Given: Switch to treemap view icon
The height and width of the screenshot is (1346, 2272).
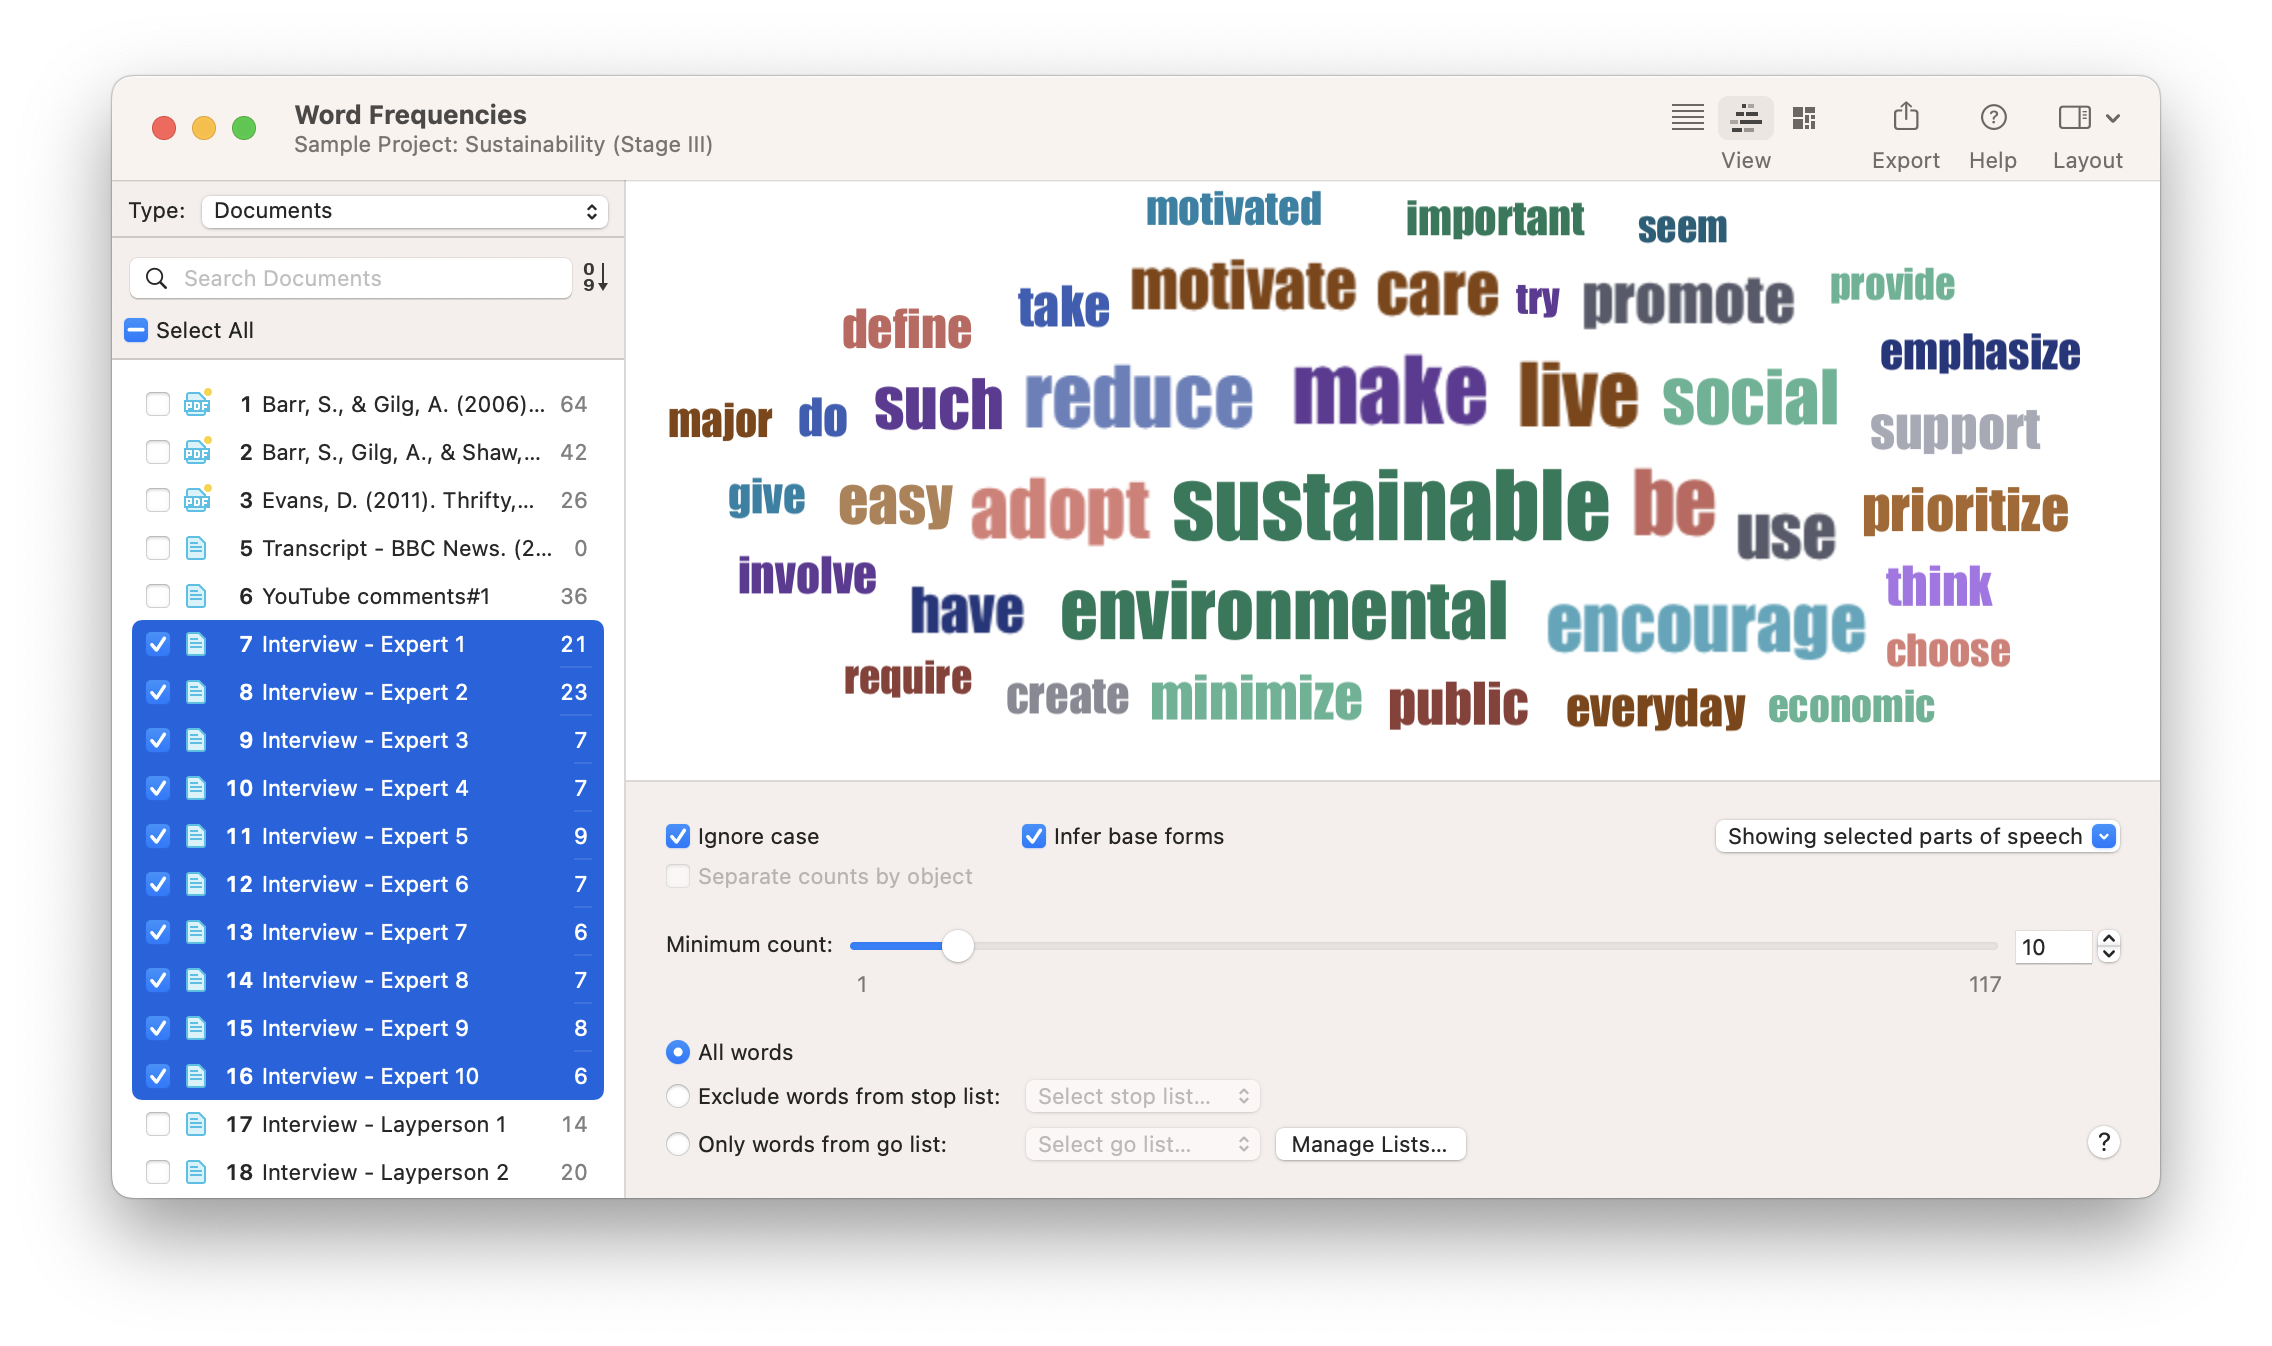Looking at the screenshot, I should pyautogui.click(x=1804, y=118).
